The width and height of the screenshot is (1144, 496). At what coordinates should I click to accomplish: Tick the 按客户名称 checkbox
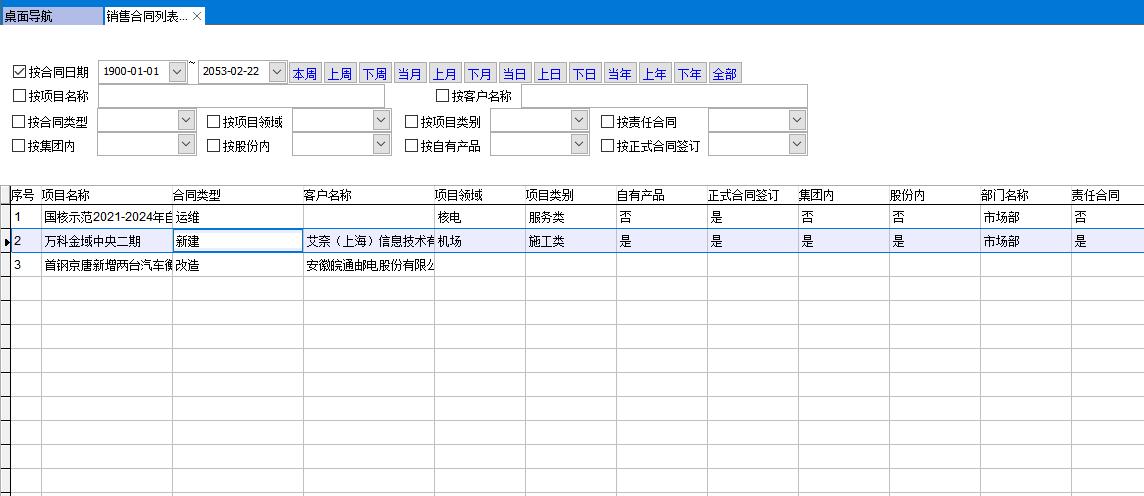[x=443, y=96]
